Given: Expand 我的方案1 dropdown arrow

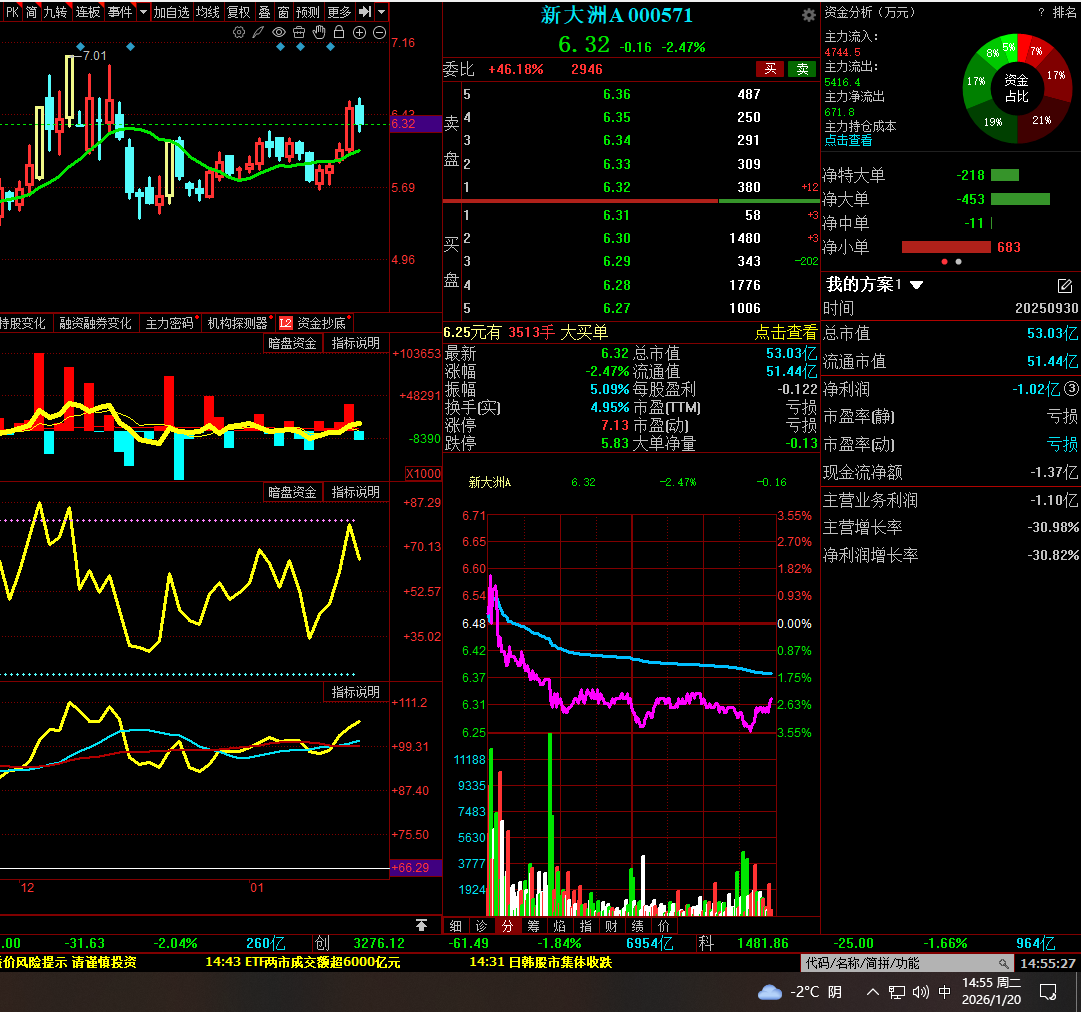Looking at the screenshot, I should point(916,285).
